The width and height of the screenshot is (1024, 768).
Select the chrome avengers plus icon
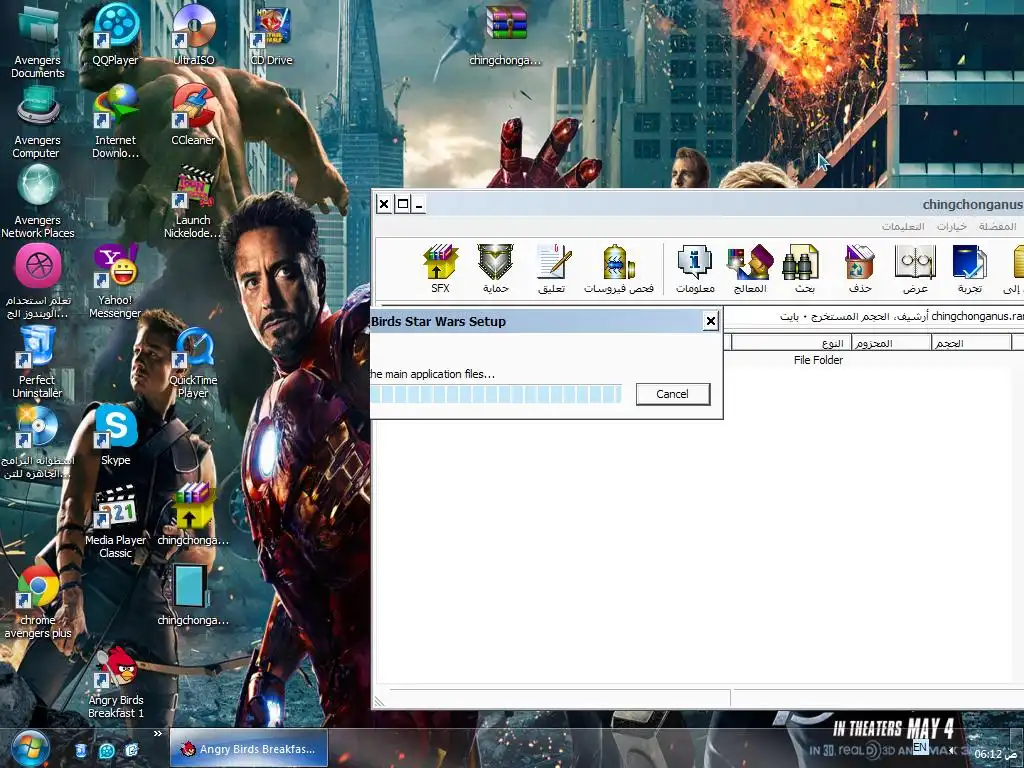tap(37, 601)
